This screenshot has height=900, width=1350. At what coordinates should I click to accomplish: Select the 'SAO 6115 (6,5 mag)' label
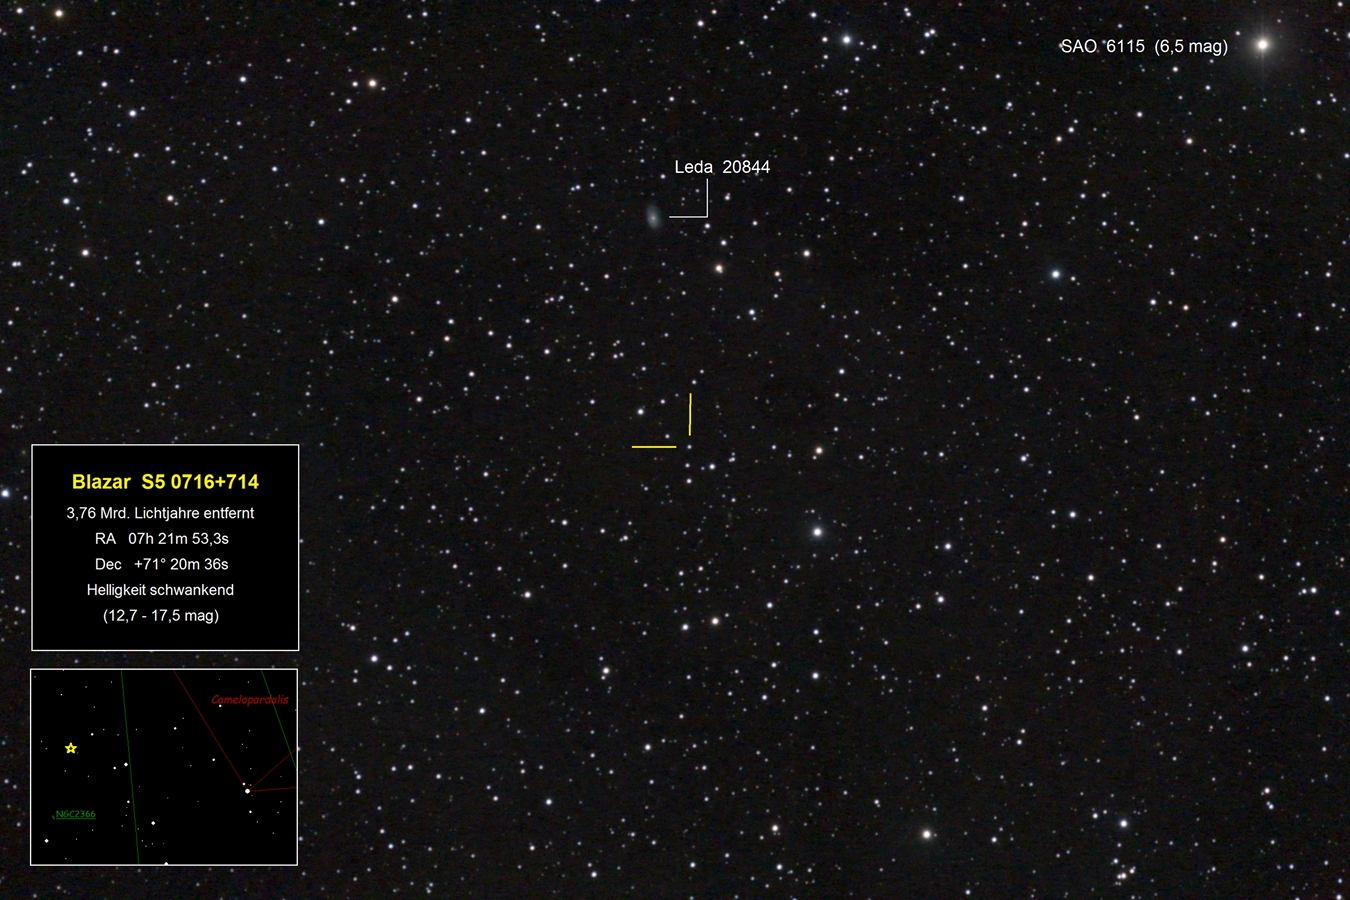[1143, 46]
